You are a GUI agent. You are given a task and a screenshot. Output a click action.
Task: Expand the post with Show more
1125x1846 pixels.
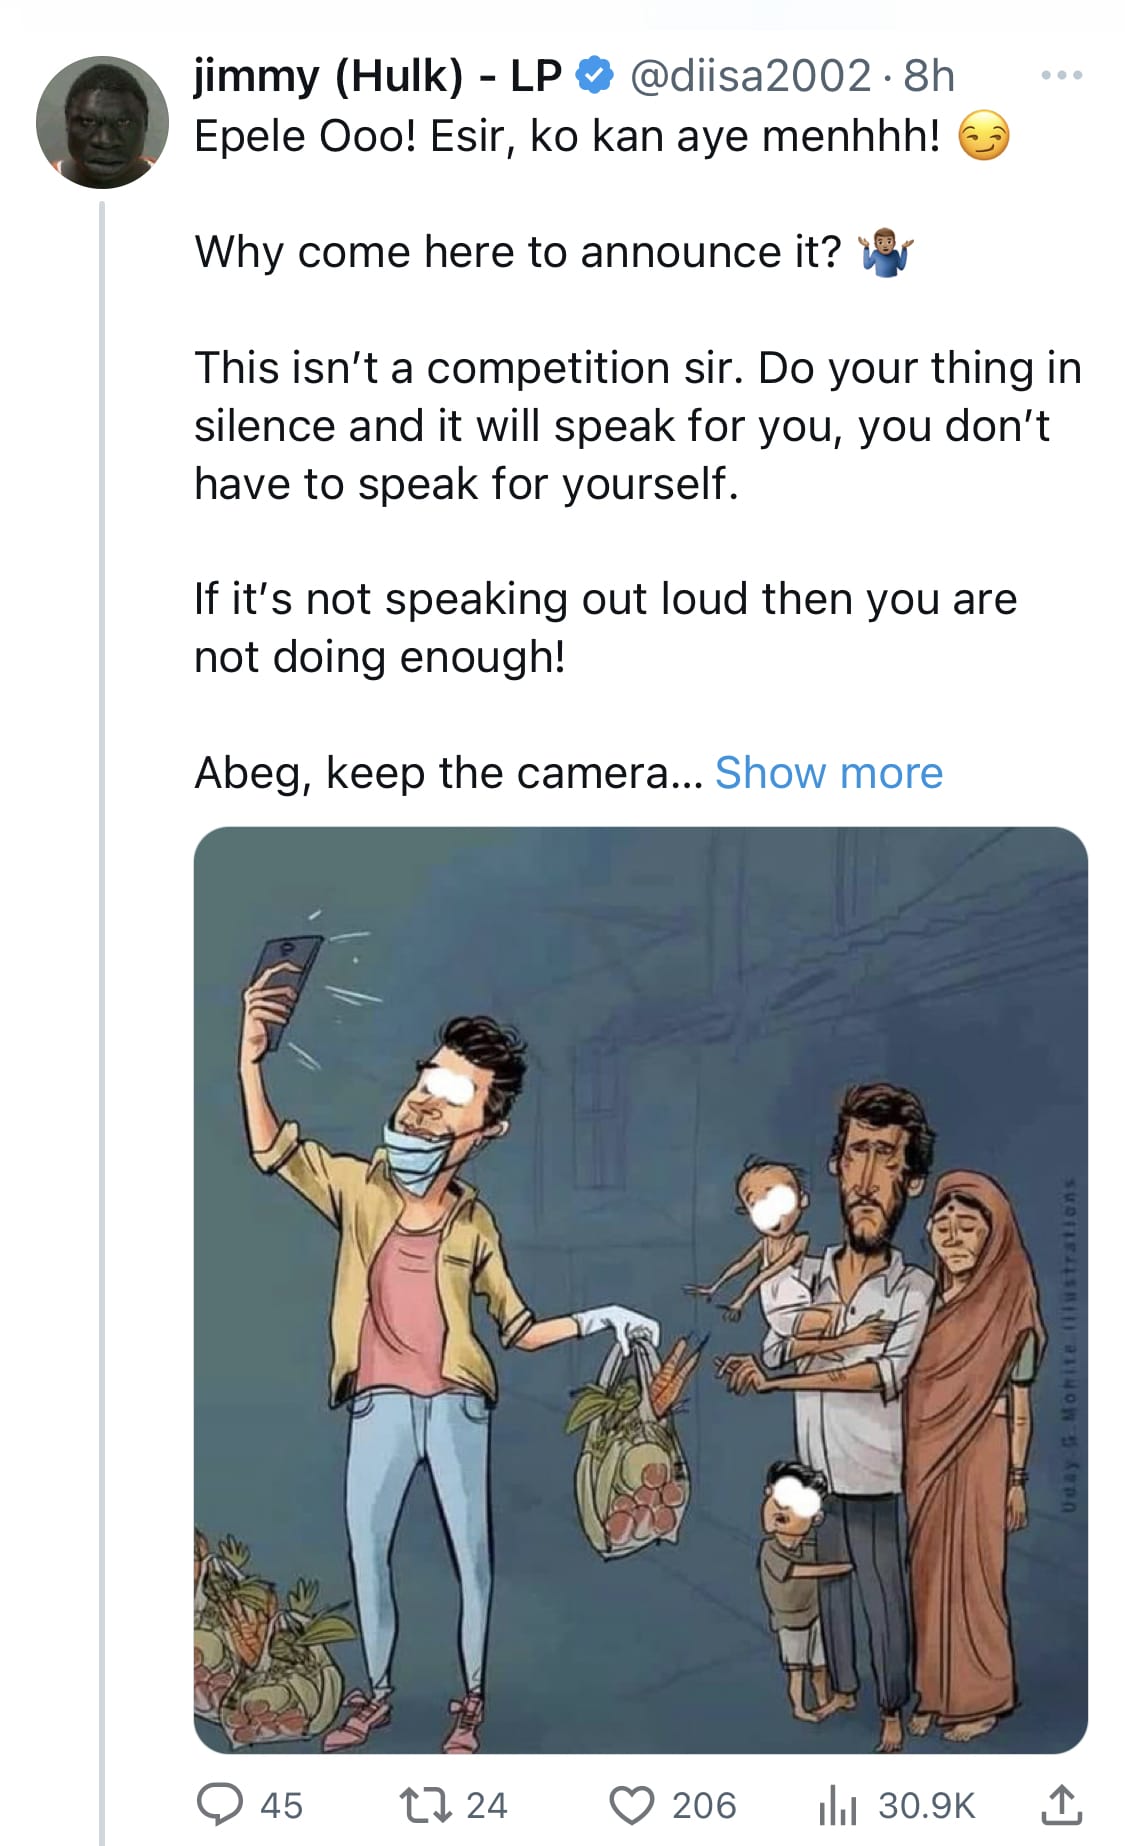tap(829, 772)
